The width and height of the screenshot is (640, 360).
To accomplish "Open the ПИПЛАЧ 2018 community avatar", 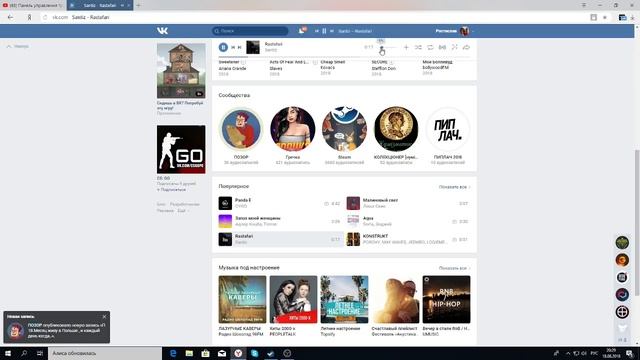I will pos(447,129).
